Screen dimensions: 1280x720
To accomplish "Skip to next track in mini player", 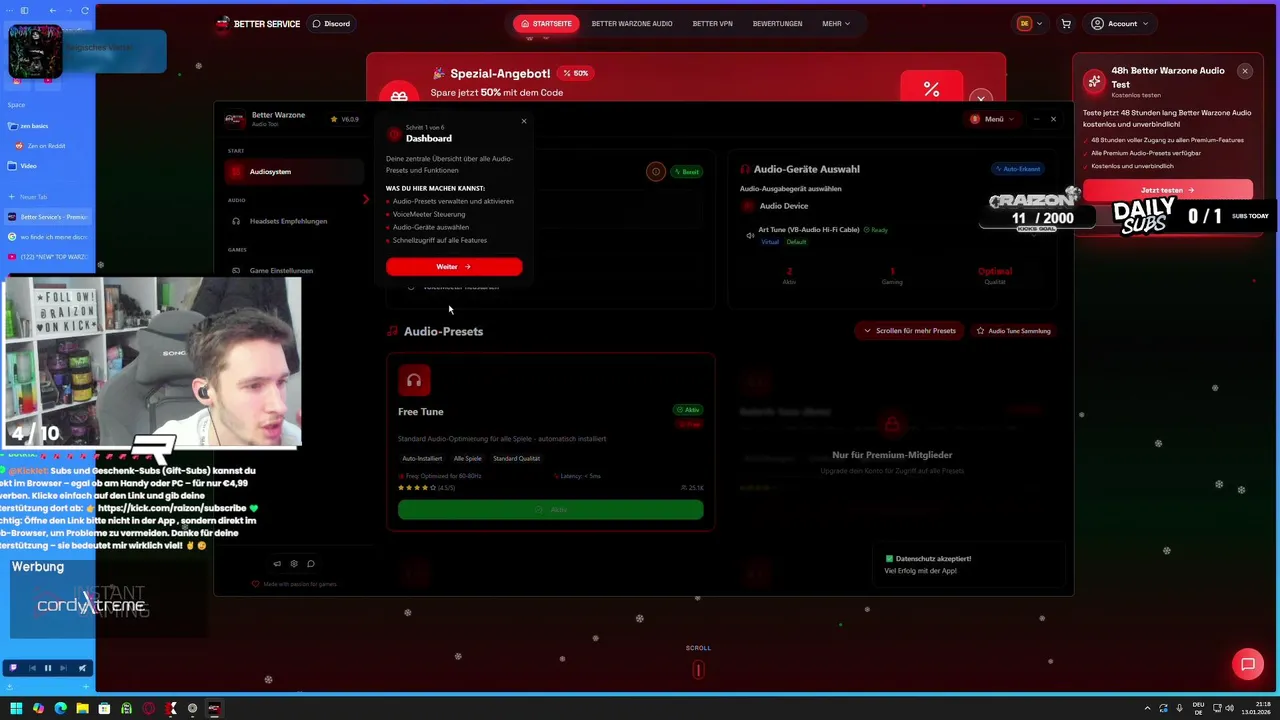I will pos(64,668).
